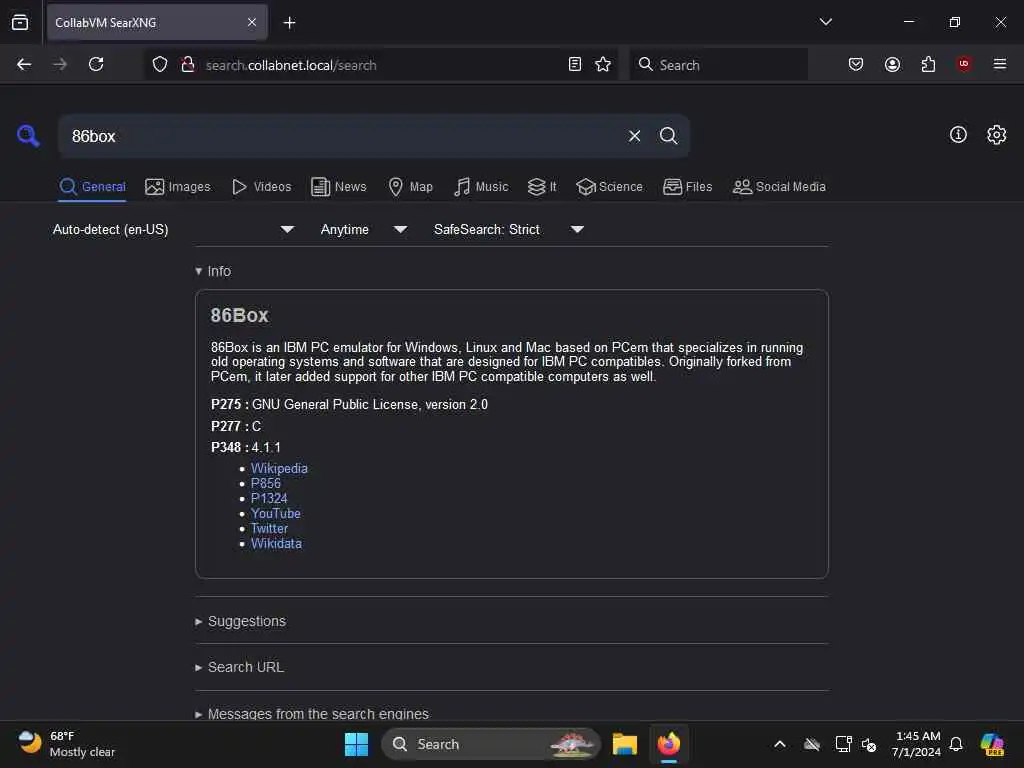Open Auto-detect language dropdown
The image size is (1024, 768).
(173, 229)
